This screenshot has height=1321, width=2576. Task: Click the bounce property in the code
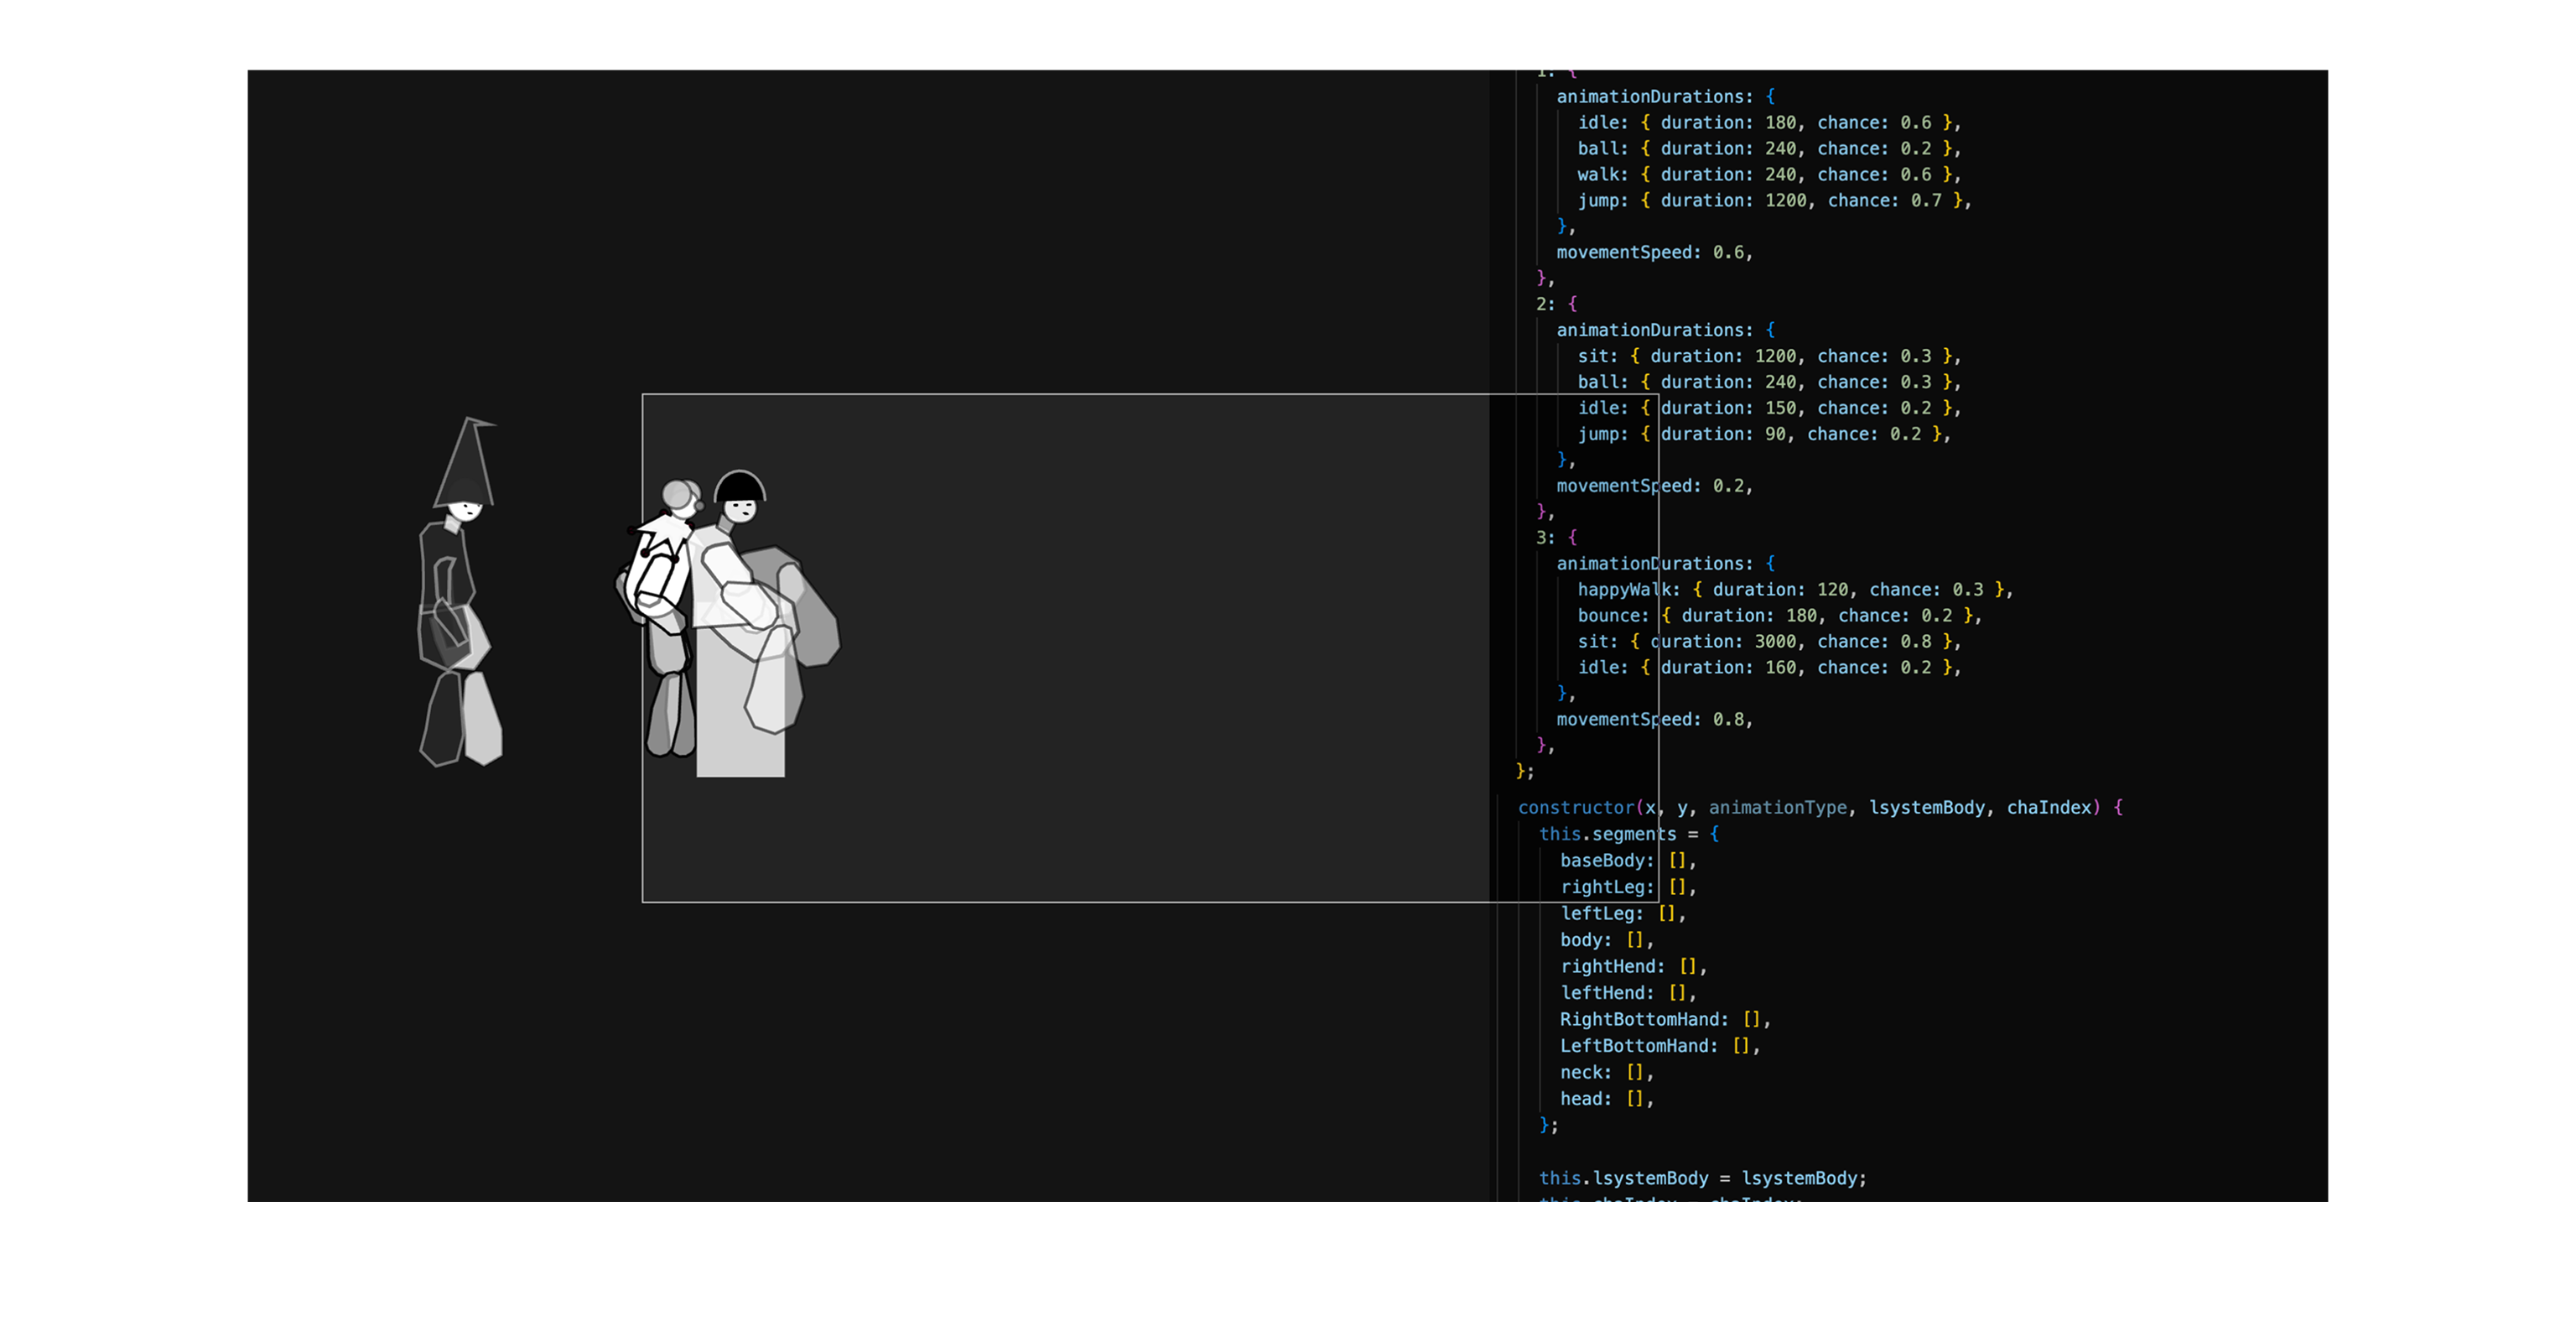[x=1612, y=616]
